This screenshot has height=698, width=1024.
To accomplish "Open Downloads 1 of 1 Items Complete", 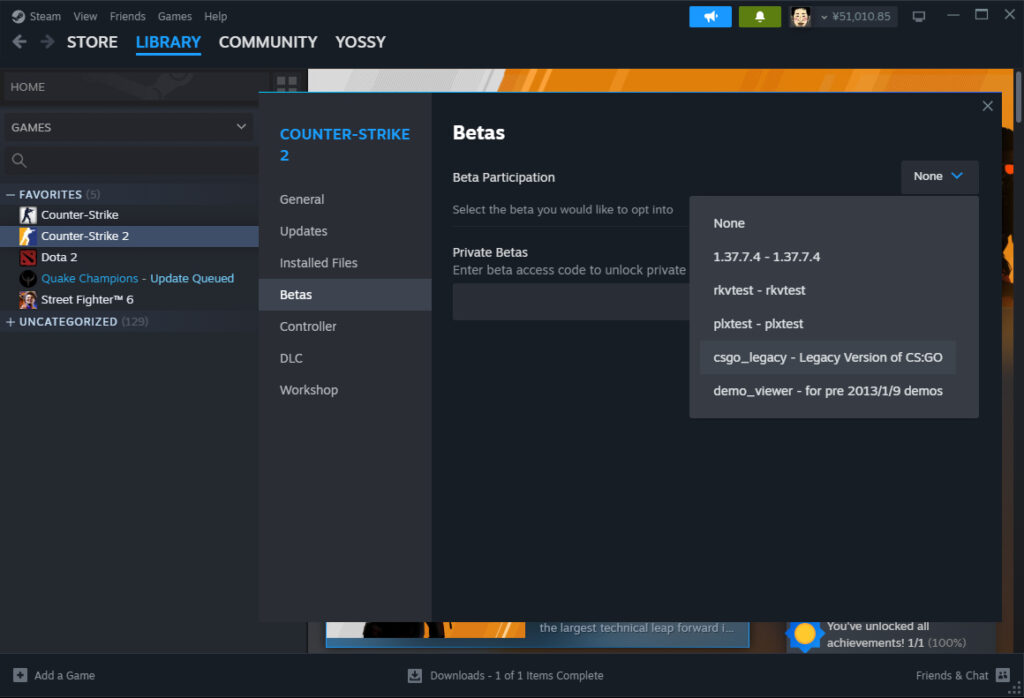I will [x=517, y=675].
